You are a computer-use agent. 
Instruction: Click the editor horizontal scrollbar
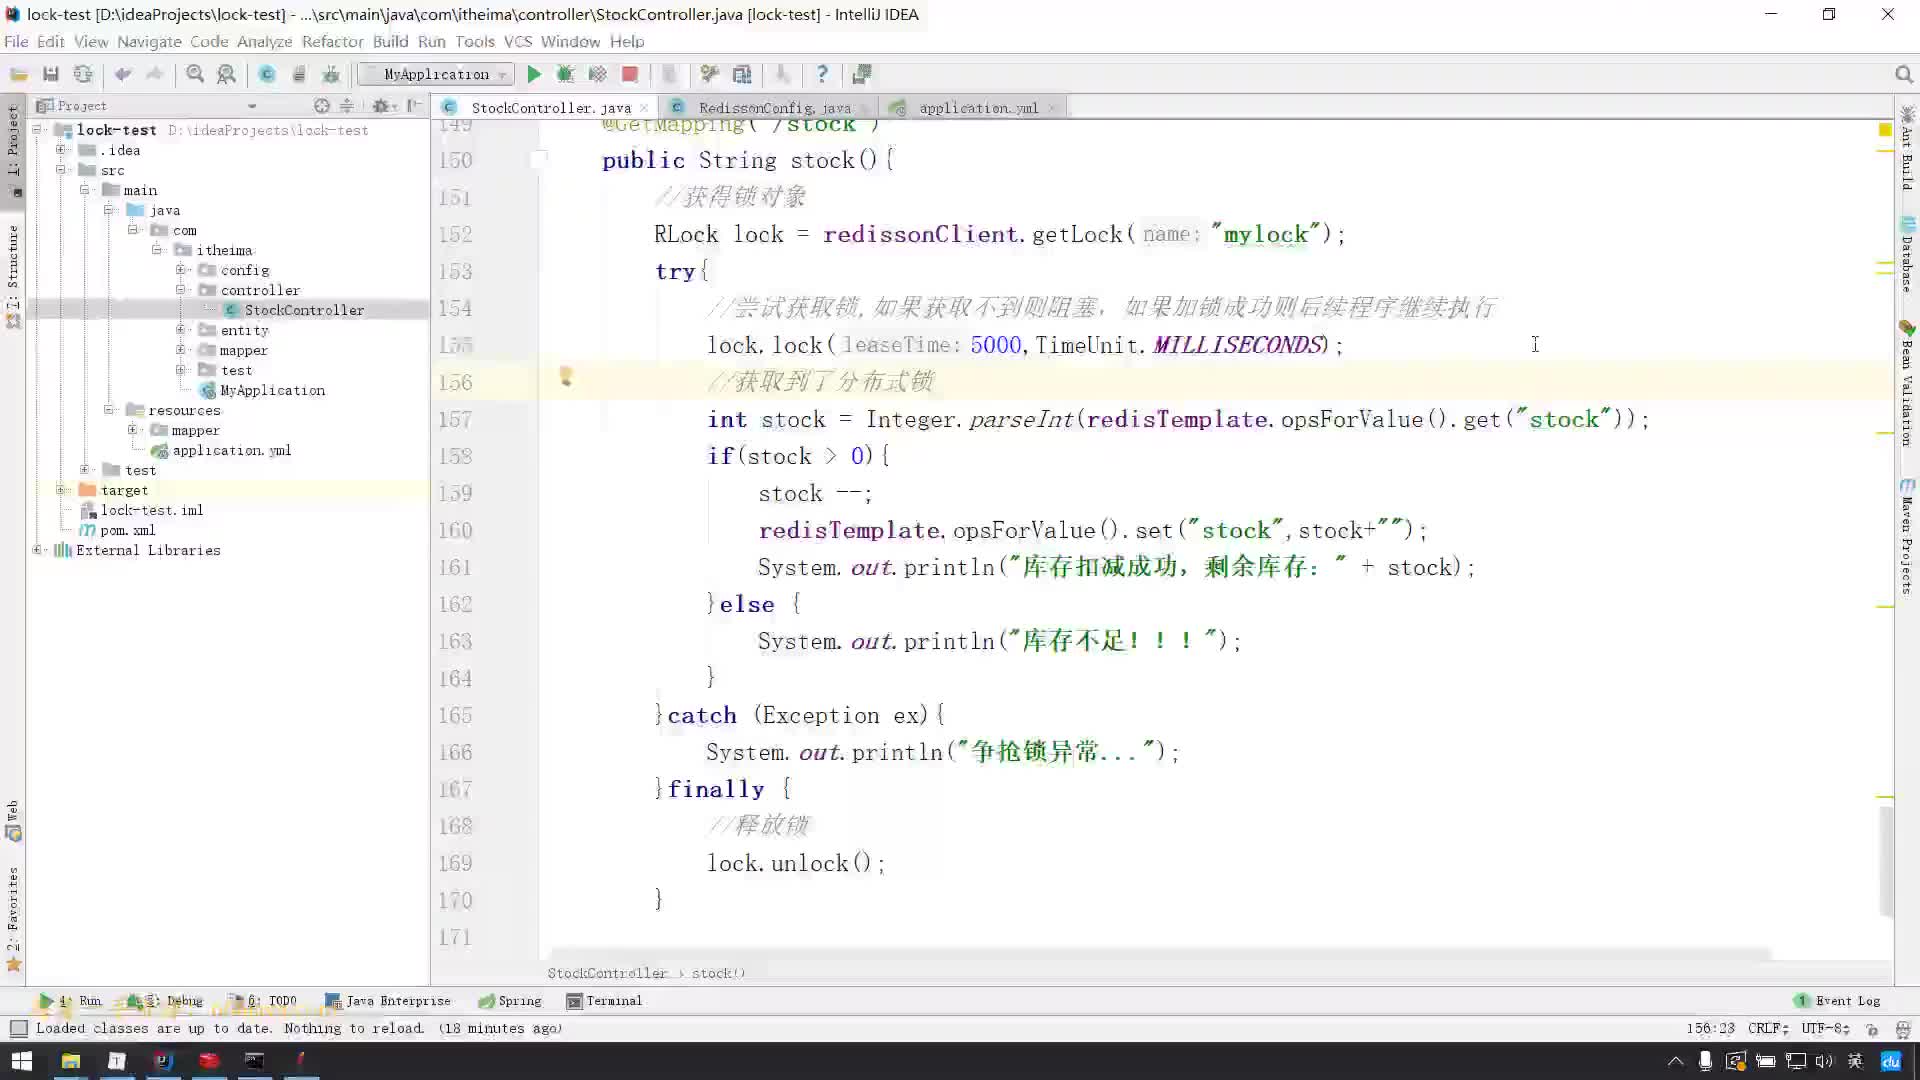tap(1160, 955)
